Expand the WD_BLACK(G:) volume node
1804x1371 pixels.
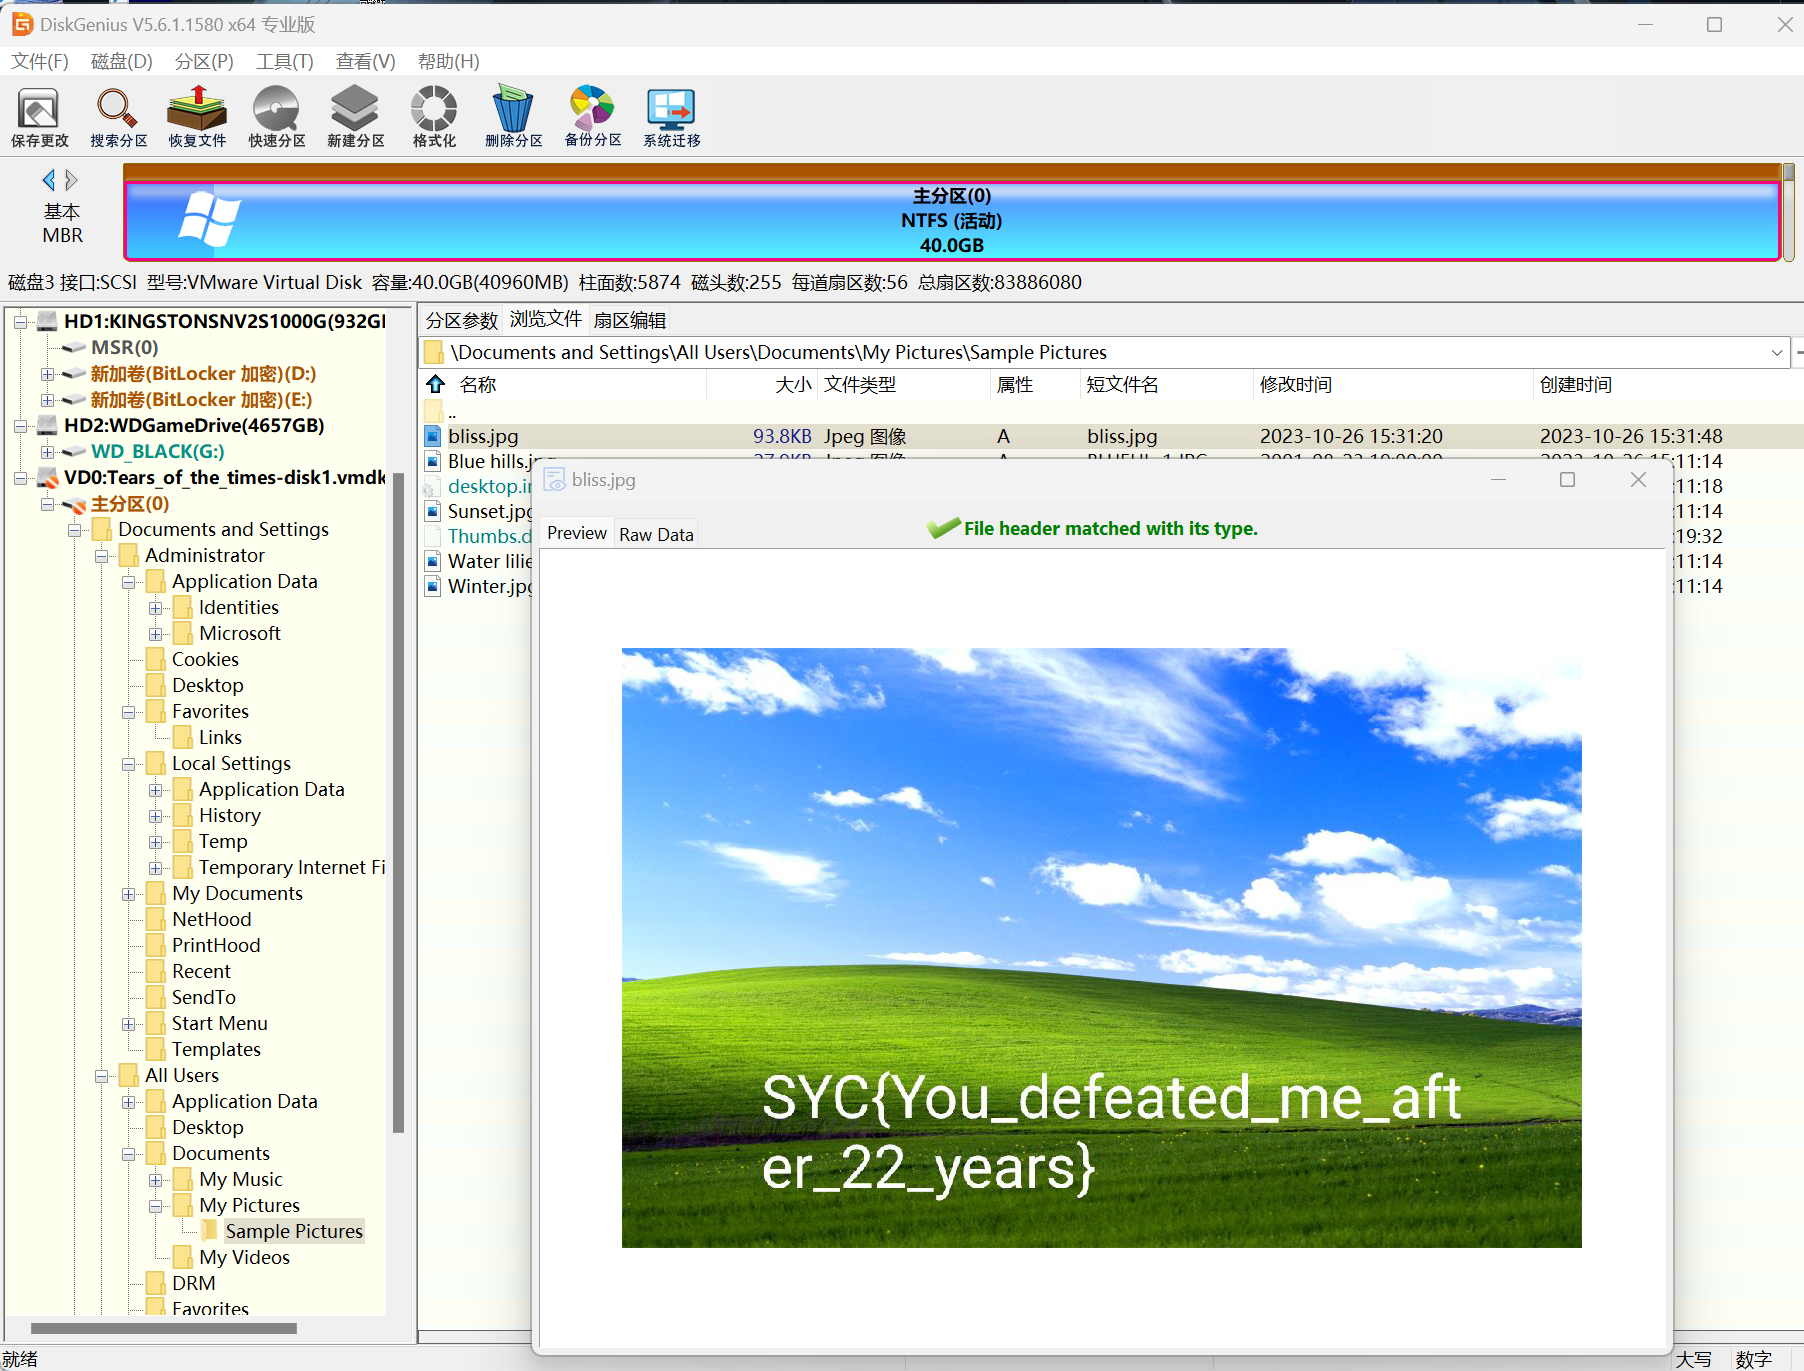point(47,452)
